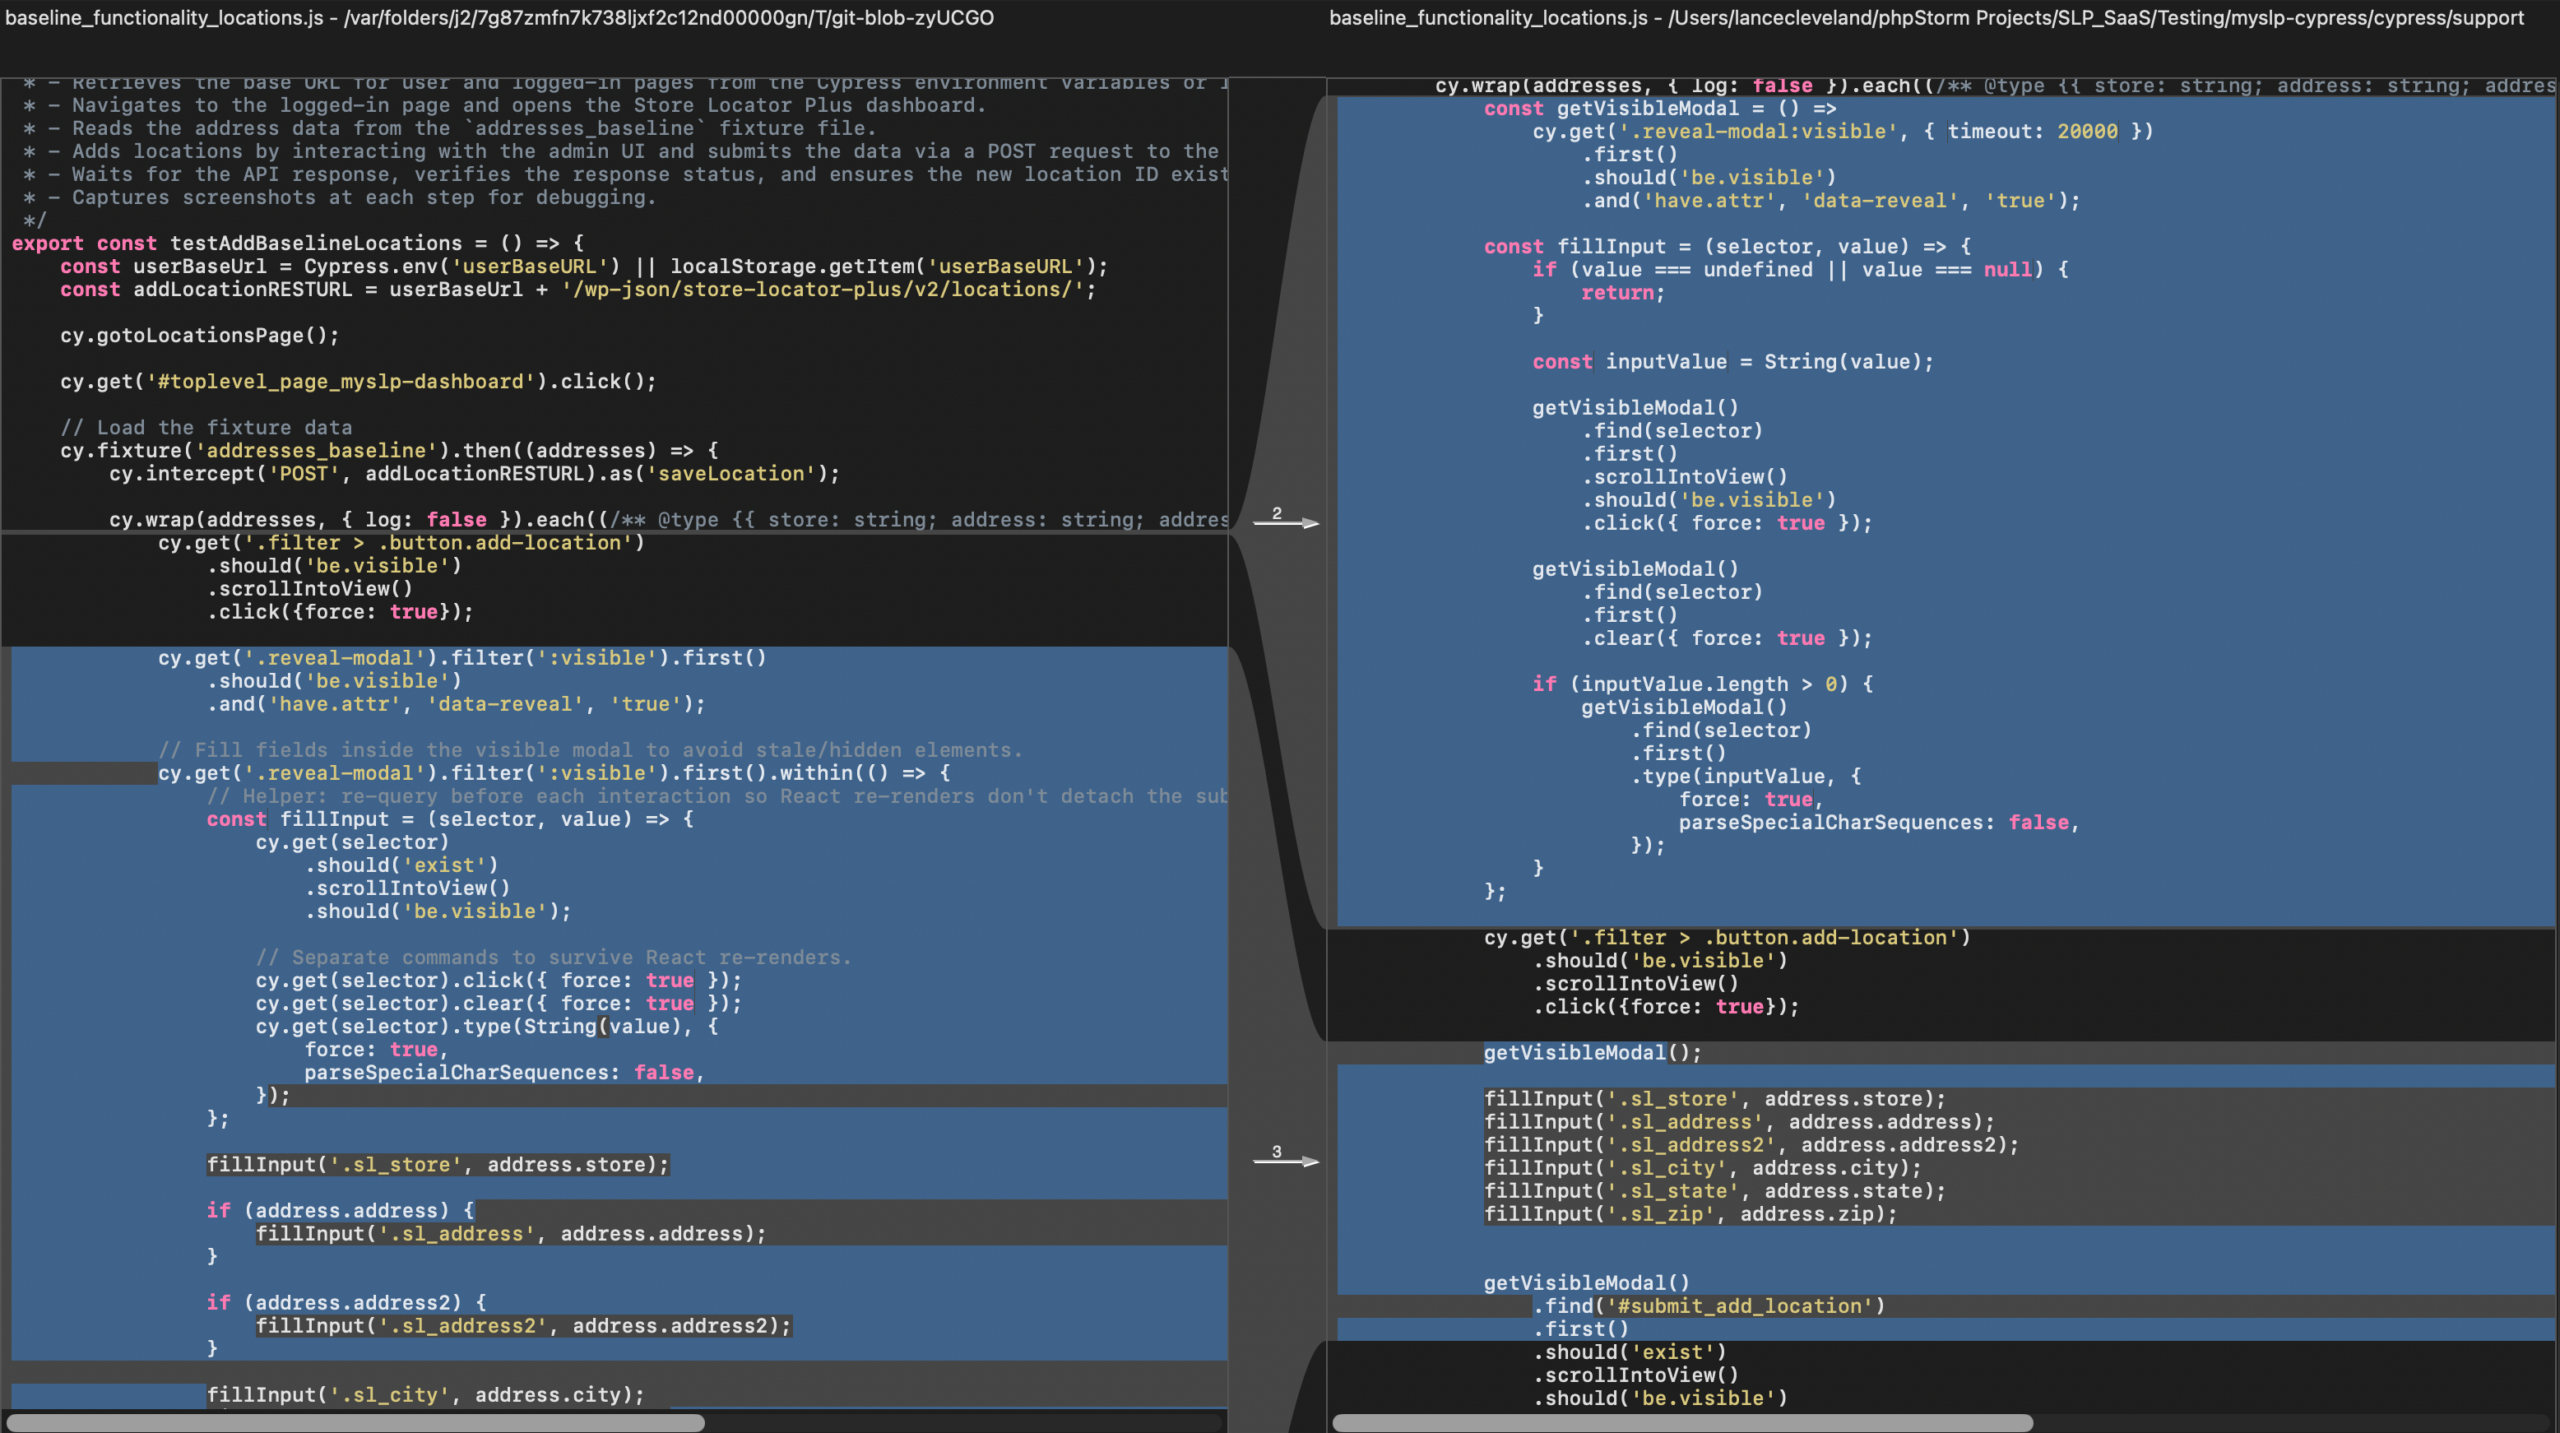The width and height of the screenshot is (2560, 1433).
Task: Click the 'export const testAddBaselineLocations' line
Action: 298,243
